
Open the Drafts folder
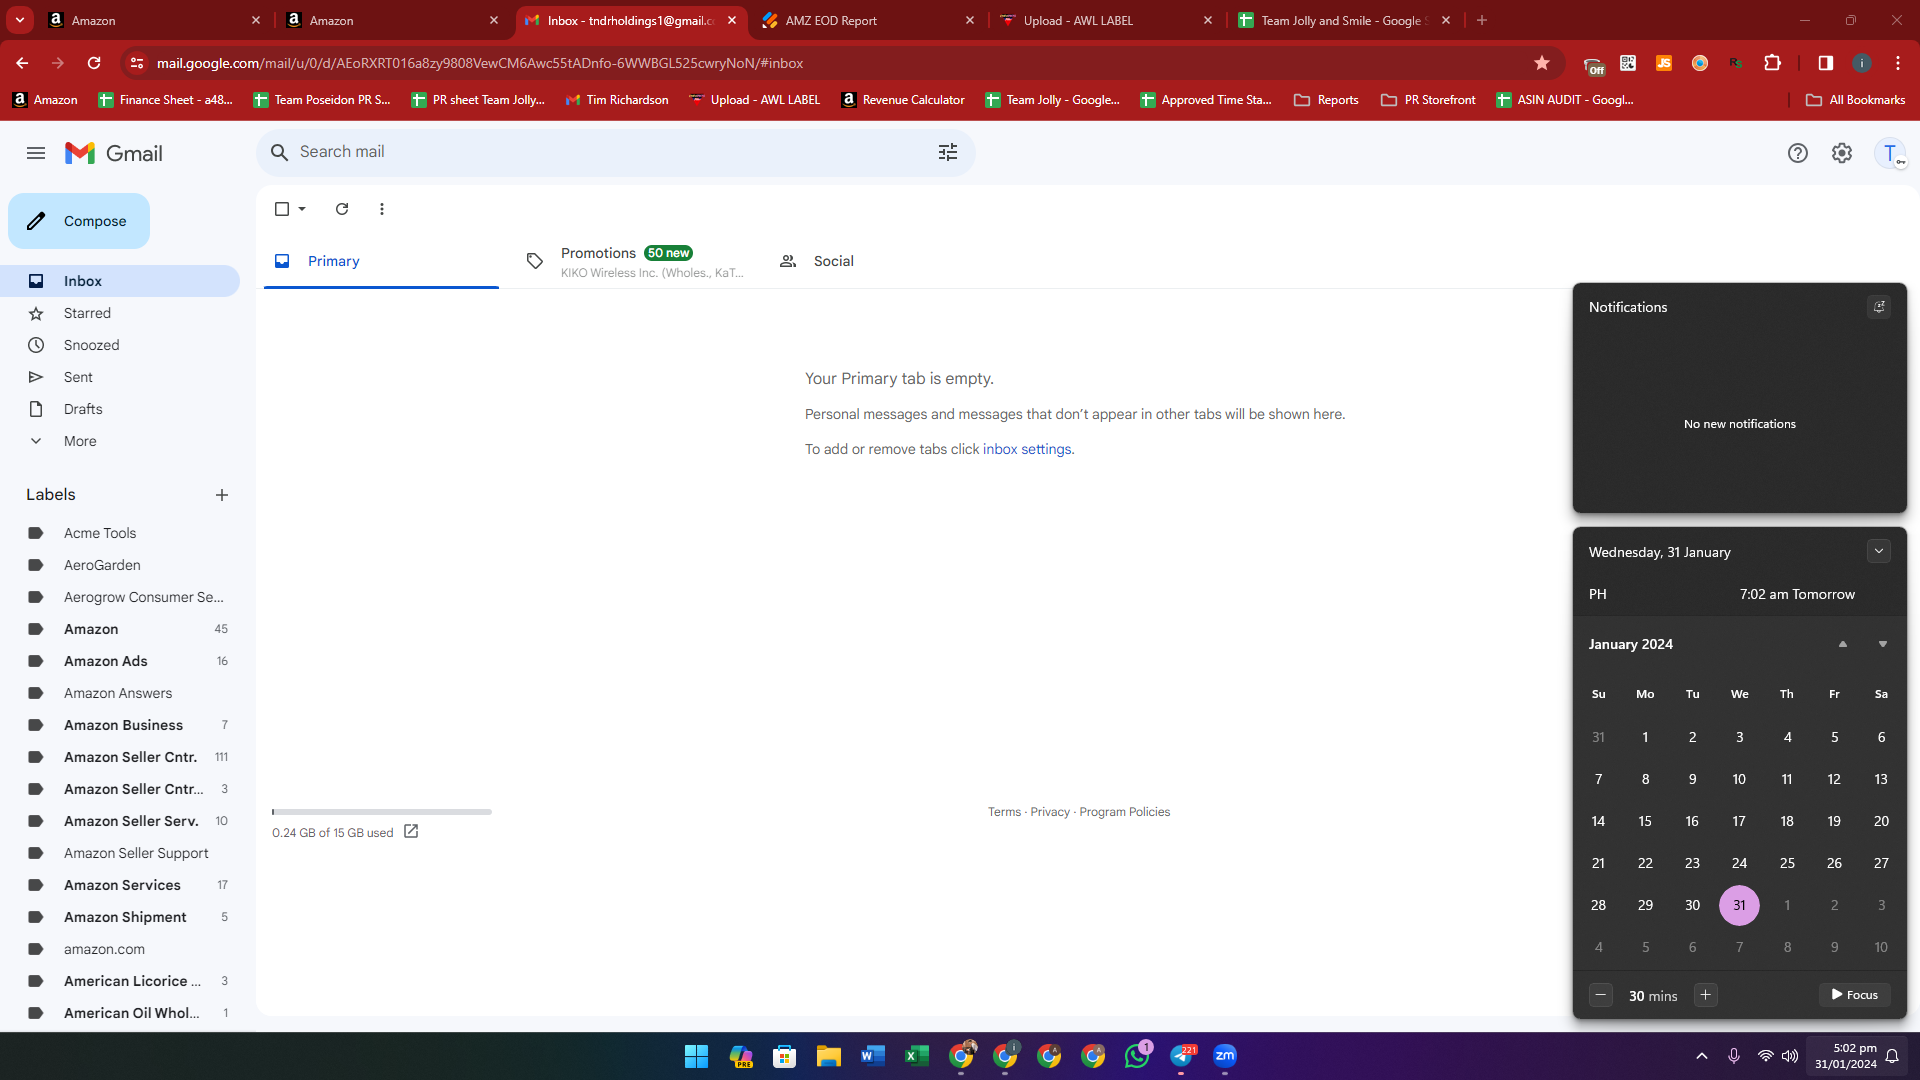[120, 409]
